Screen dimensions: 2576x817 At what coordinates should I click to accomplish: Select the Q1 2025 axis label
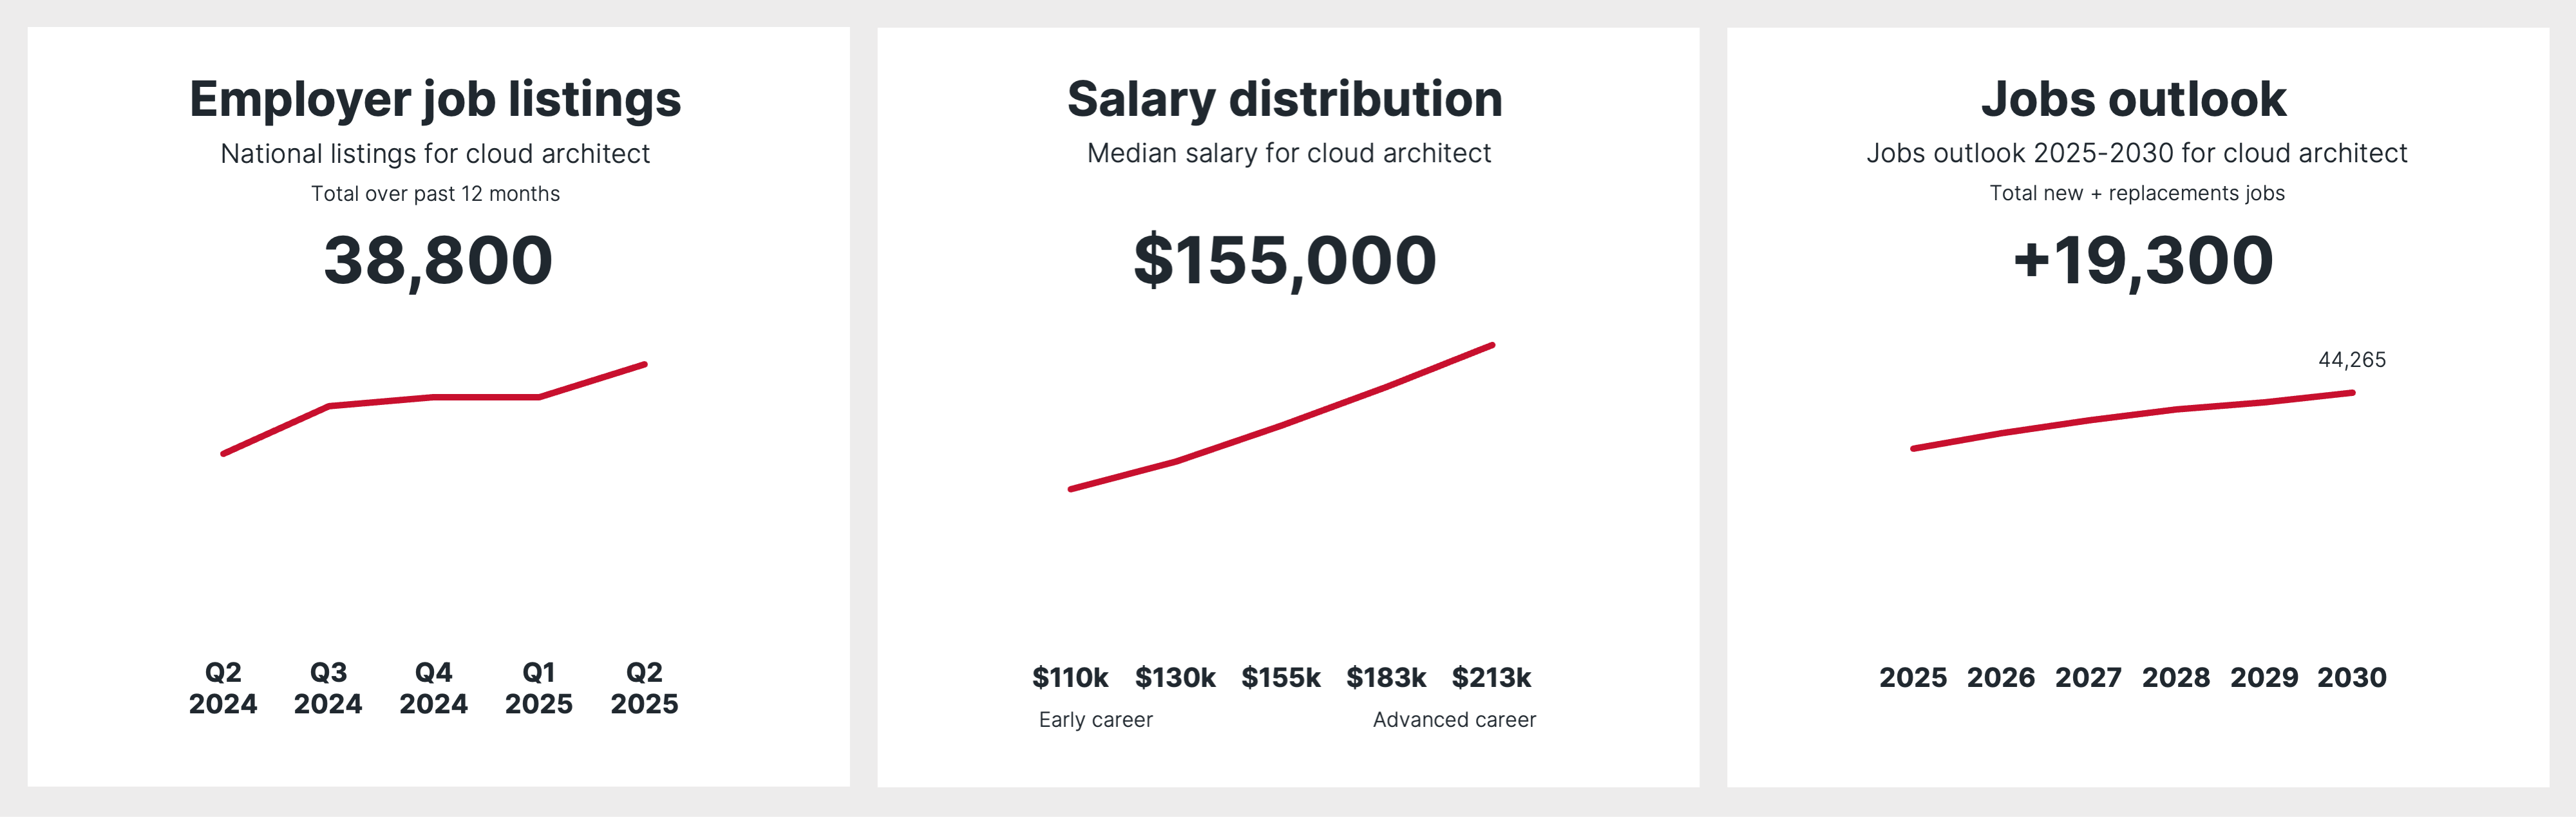point(539,688)
